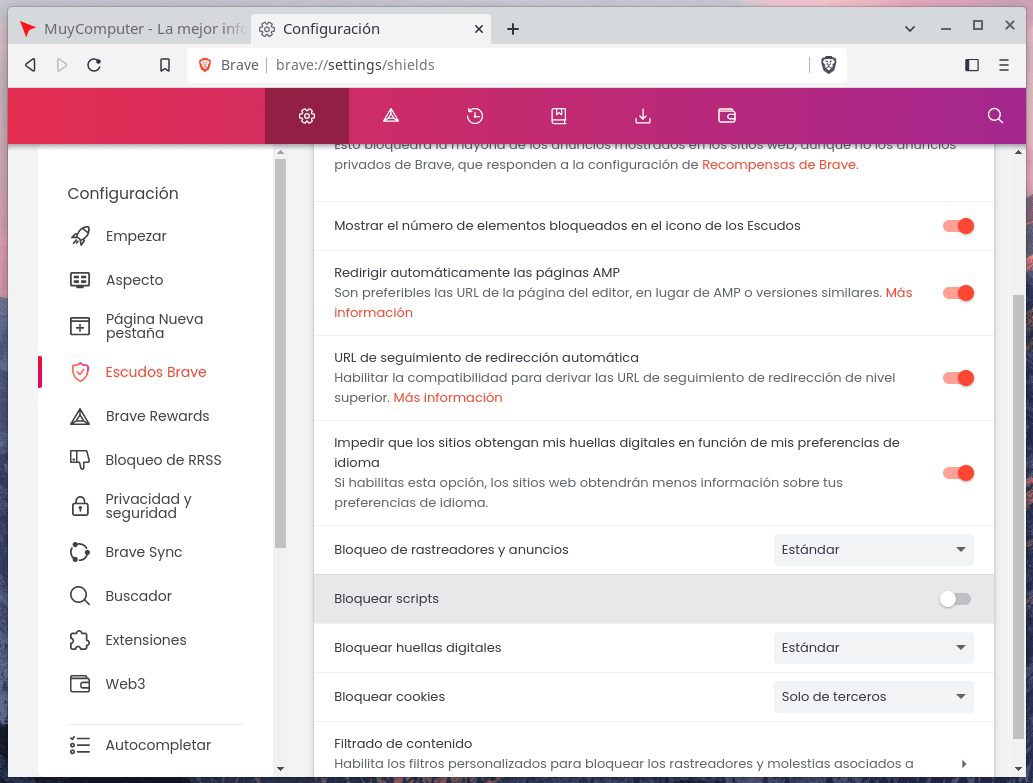Click the Extensiones puzzle icon
Image resolution: width=1033 pixels, height=783 pixels.
coord(80,640)
